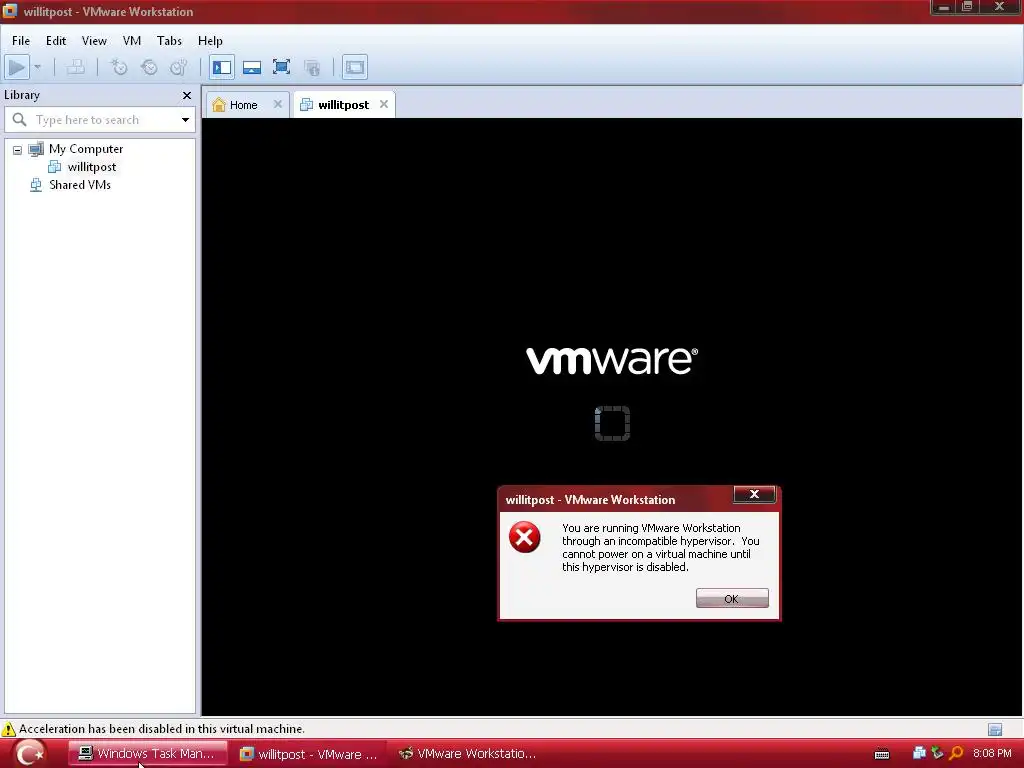
Task: Close the willitpost tab
Action: click(x=384, y=104)
